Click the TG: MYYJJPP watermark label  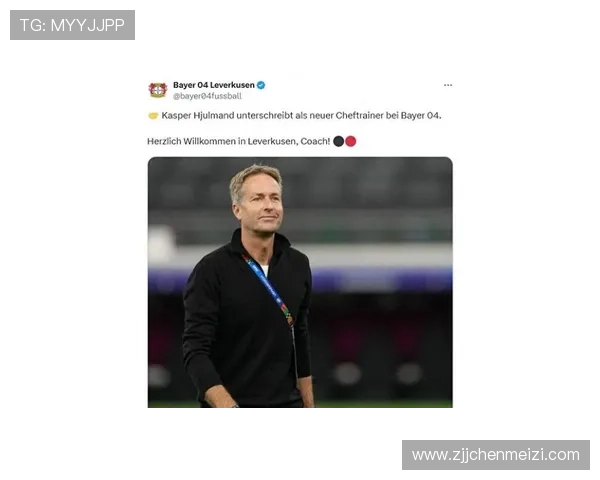point(72,25)
